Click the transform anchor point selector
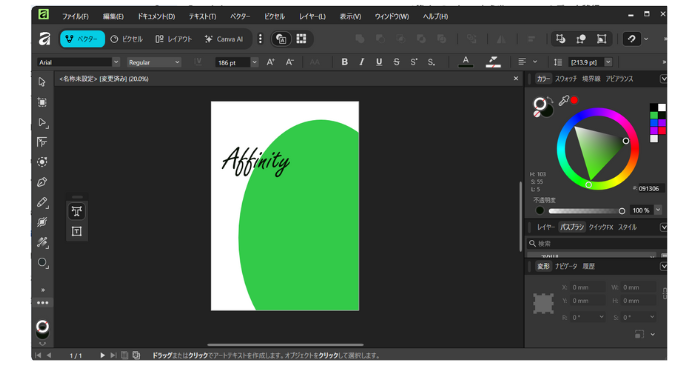Screen dimensions: 698x365 (544, 304)
